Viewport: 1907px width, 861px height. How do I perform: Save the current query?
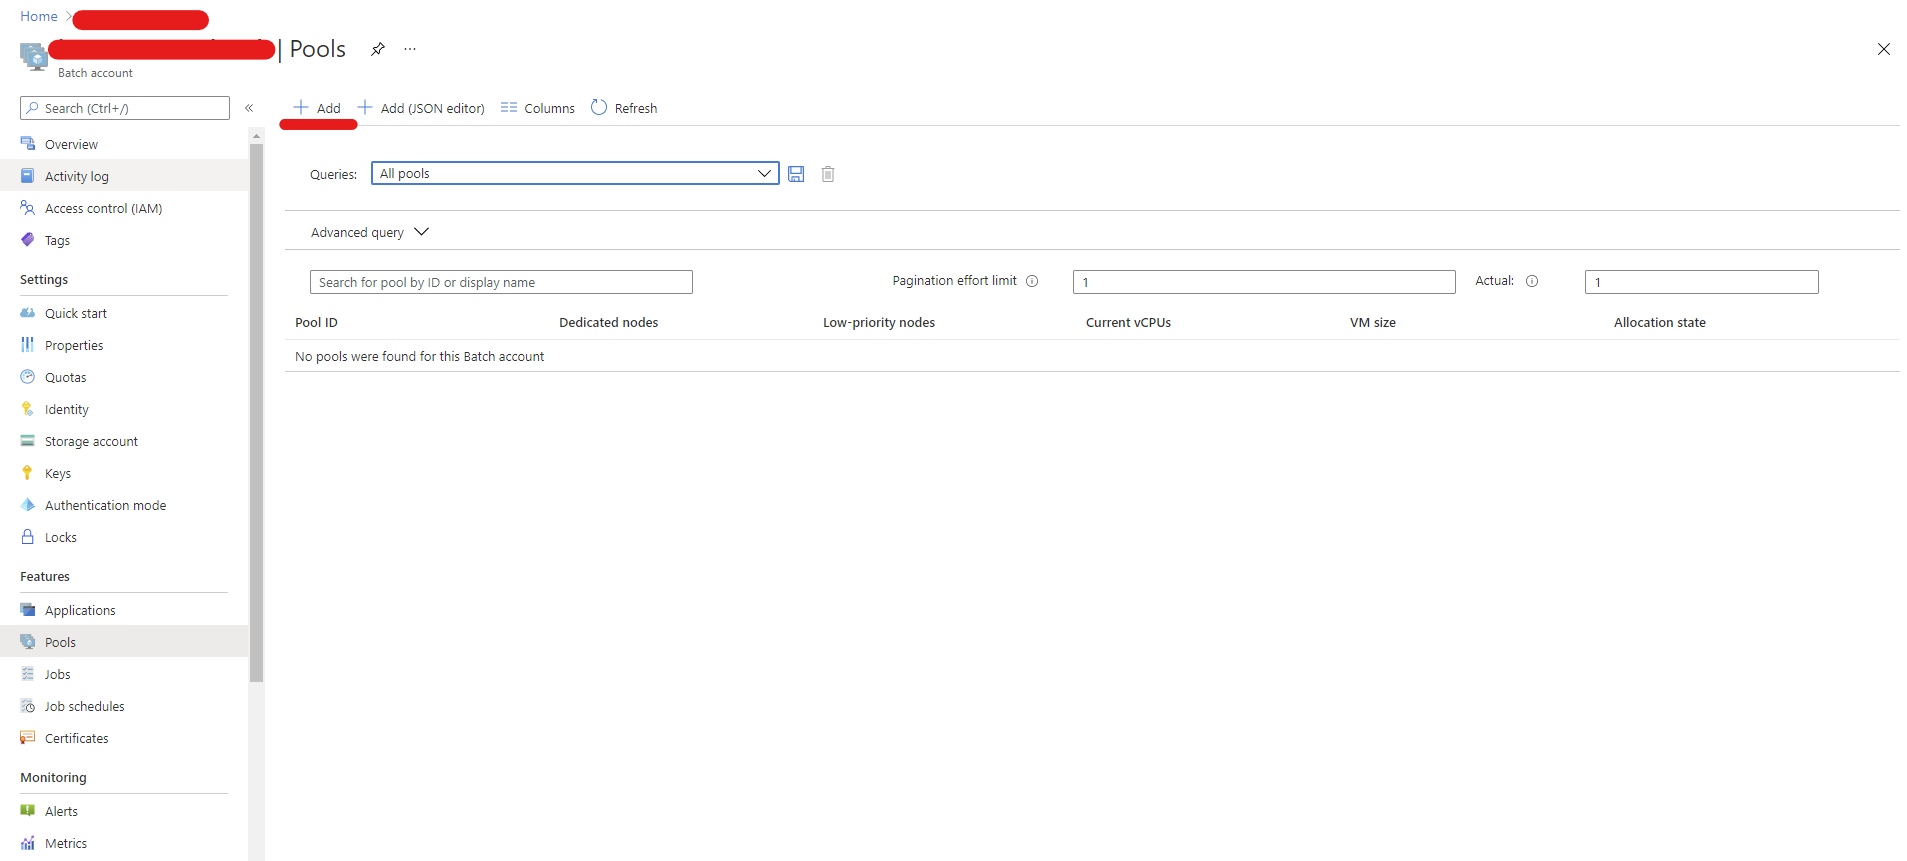point(796,174)
